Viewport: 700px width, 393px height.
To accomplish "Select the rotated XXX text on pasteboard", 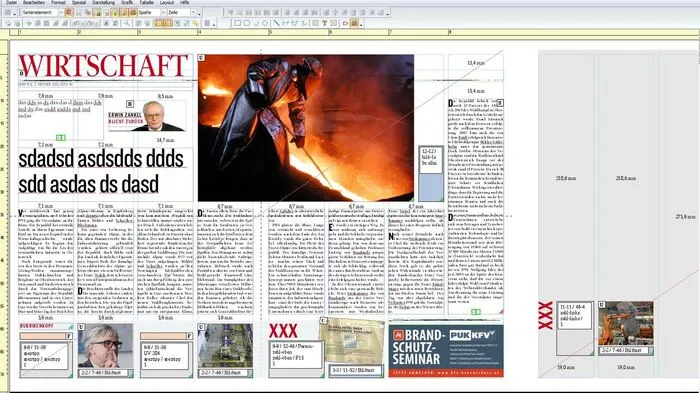I will 545,315.
